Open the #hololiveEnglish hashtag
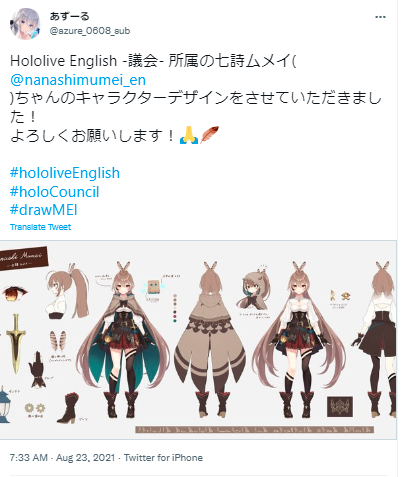The width and height of the screenshot is (401, 477). tap(65, 173)
